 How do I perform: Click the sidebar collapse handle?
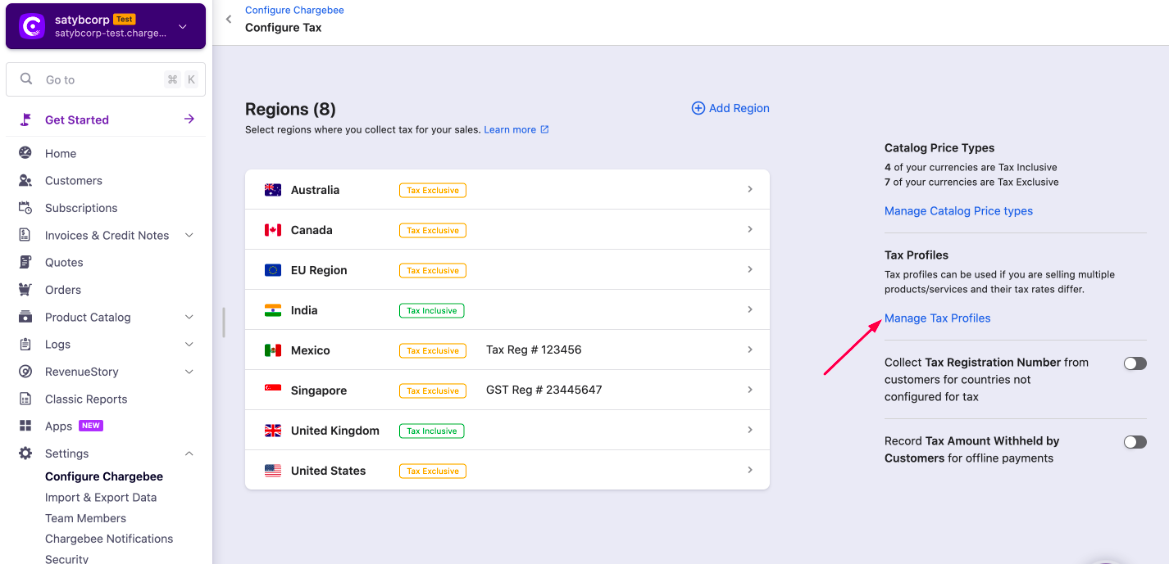coord(223,322)
